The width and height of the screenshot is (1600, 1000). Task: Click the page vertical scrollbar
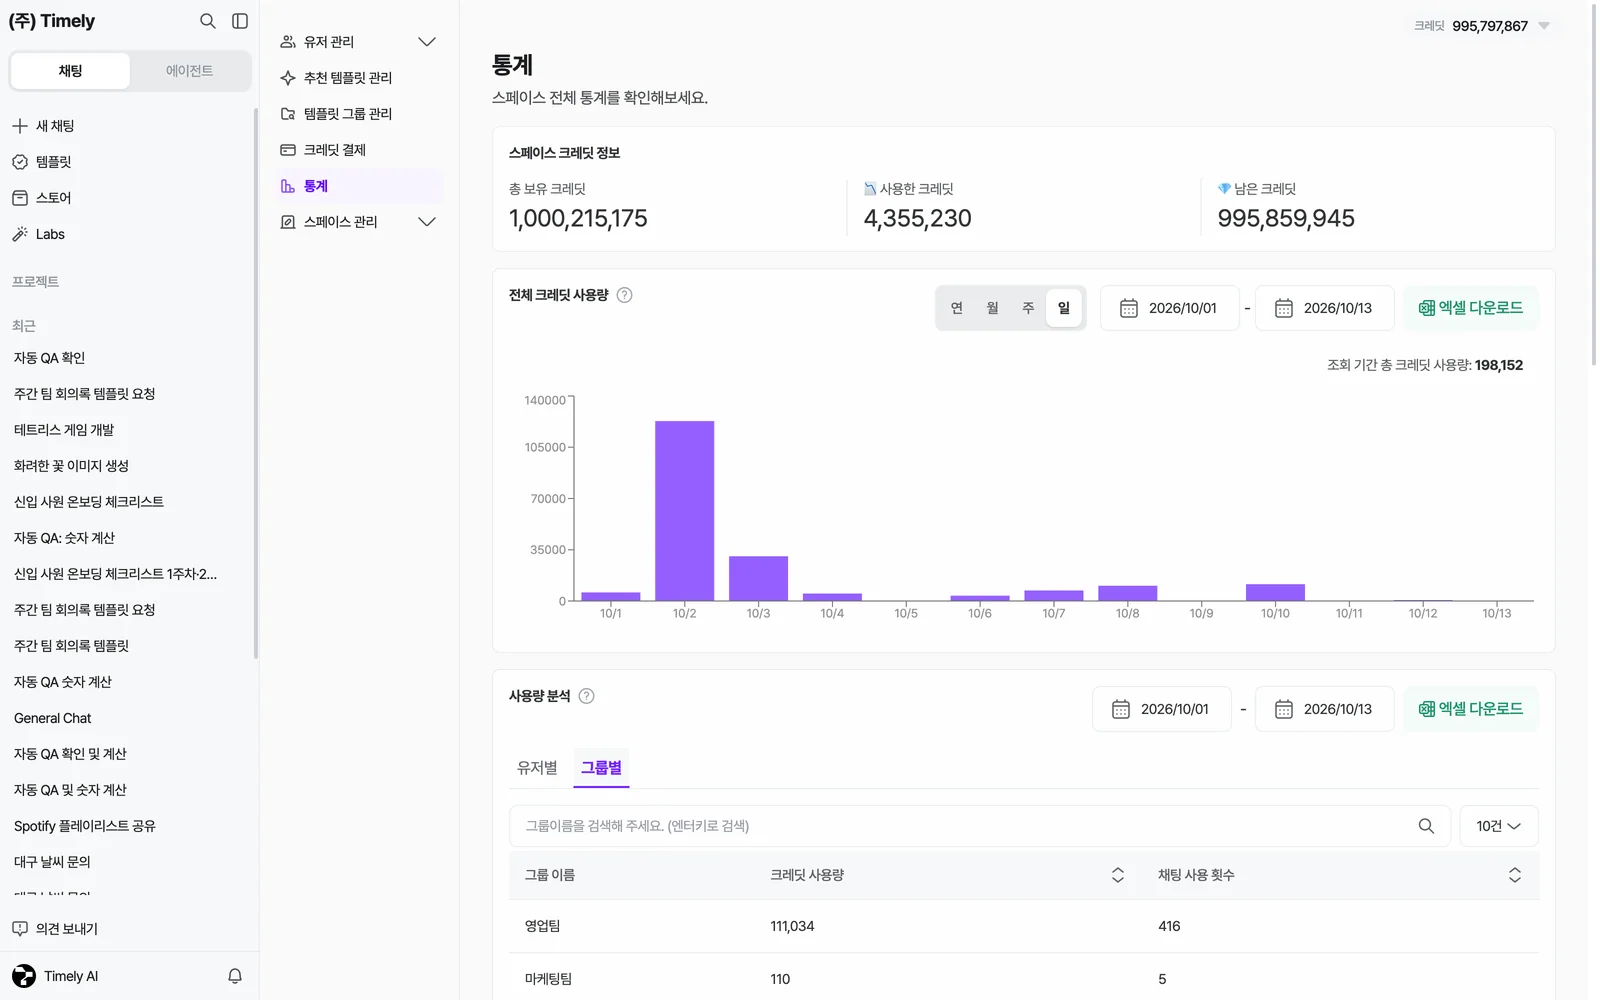point(1594,185)
